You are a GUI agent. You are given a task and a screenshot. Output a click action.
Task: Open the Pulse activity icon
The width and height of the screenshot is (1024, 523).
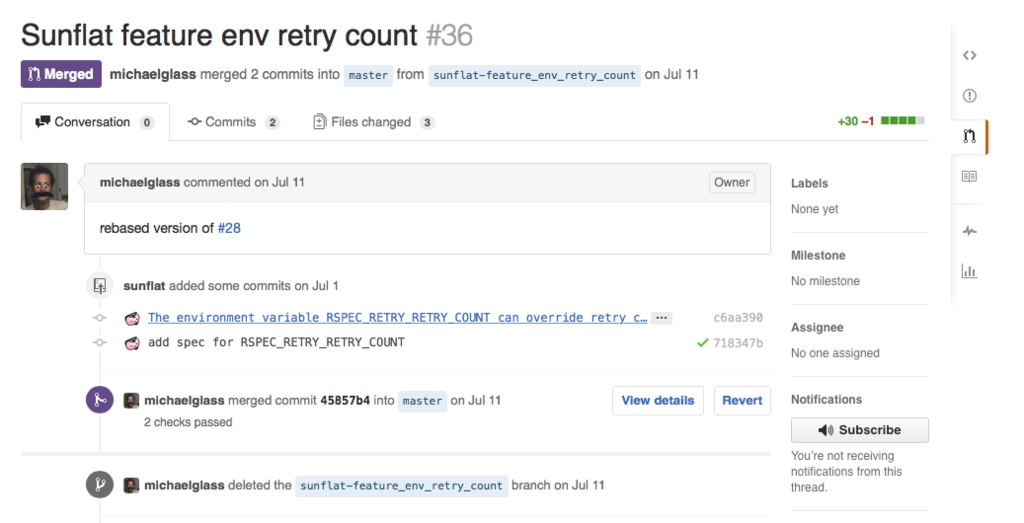click(969, 230)
